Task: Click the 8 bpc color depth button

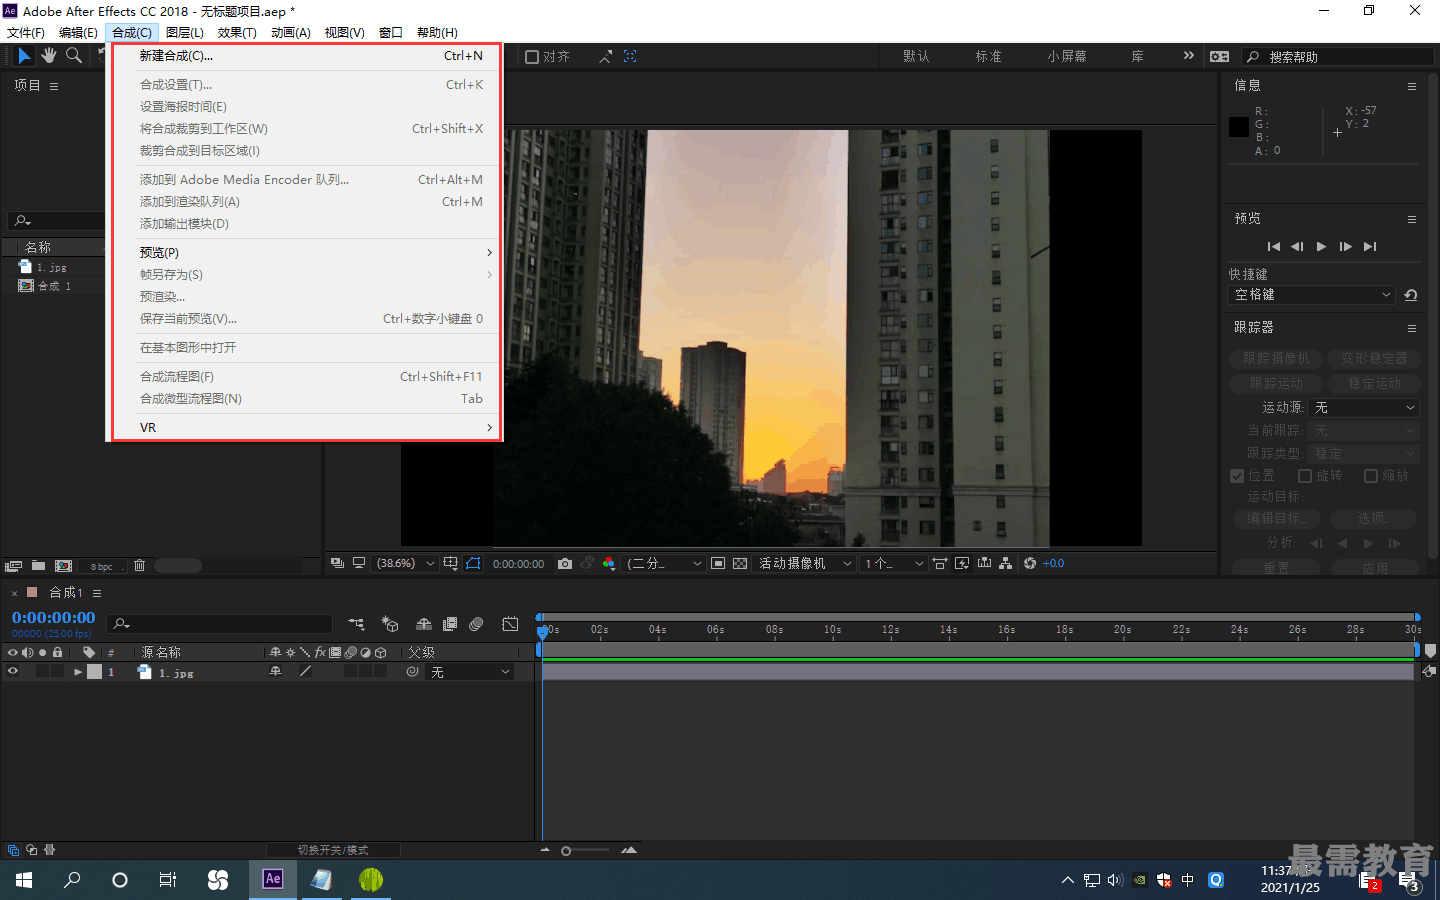Action: 101,567
